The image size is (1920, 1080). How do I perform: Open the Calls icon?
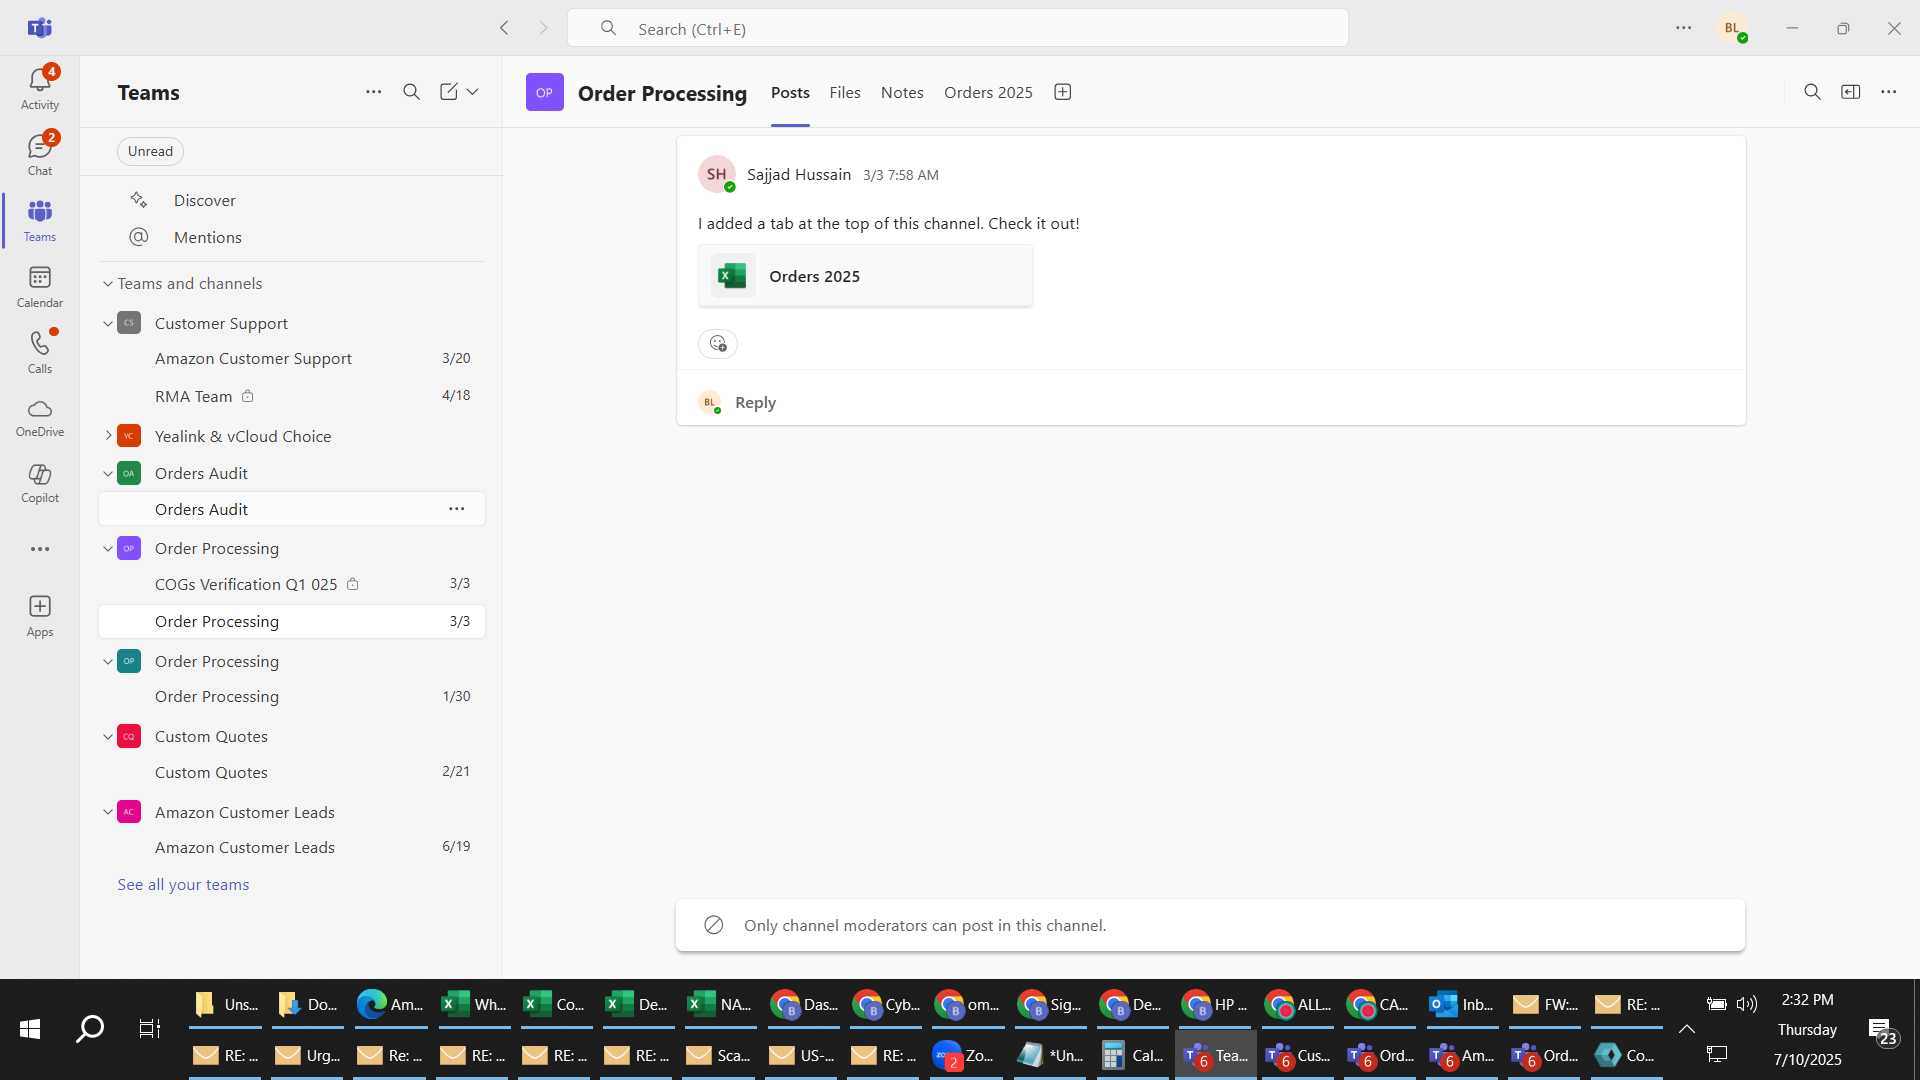click(40, 352)
